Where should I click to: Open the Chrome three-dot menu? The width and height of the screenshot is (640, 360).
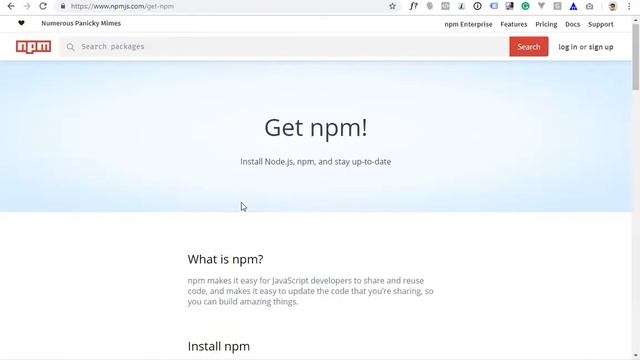point(629,6)
